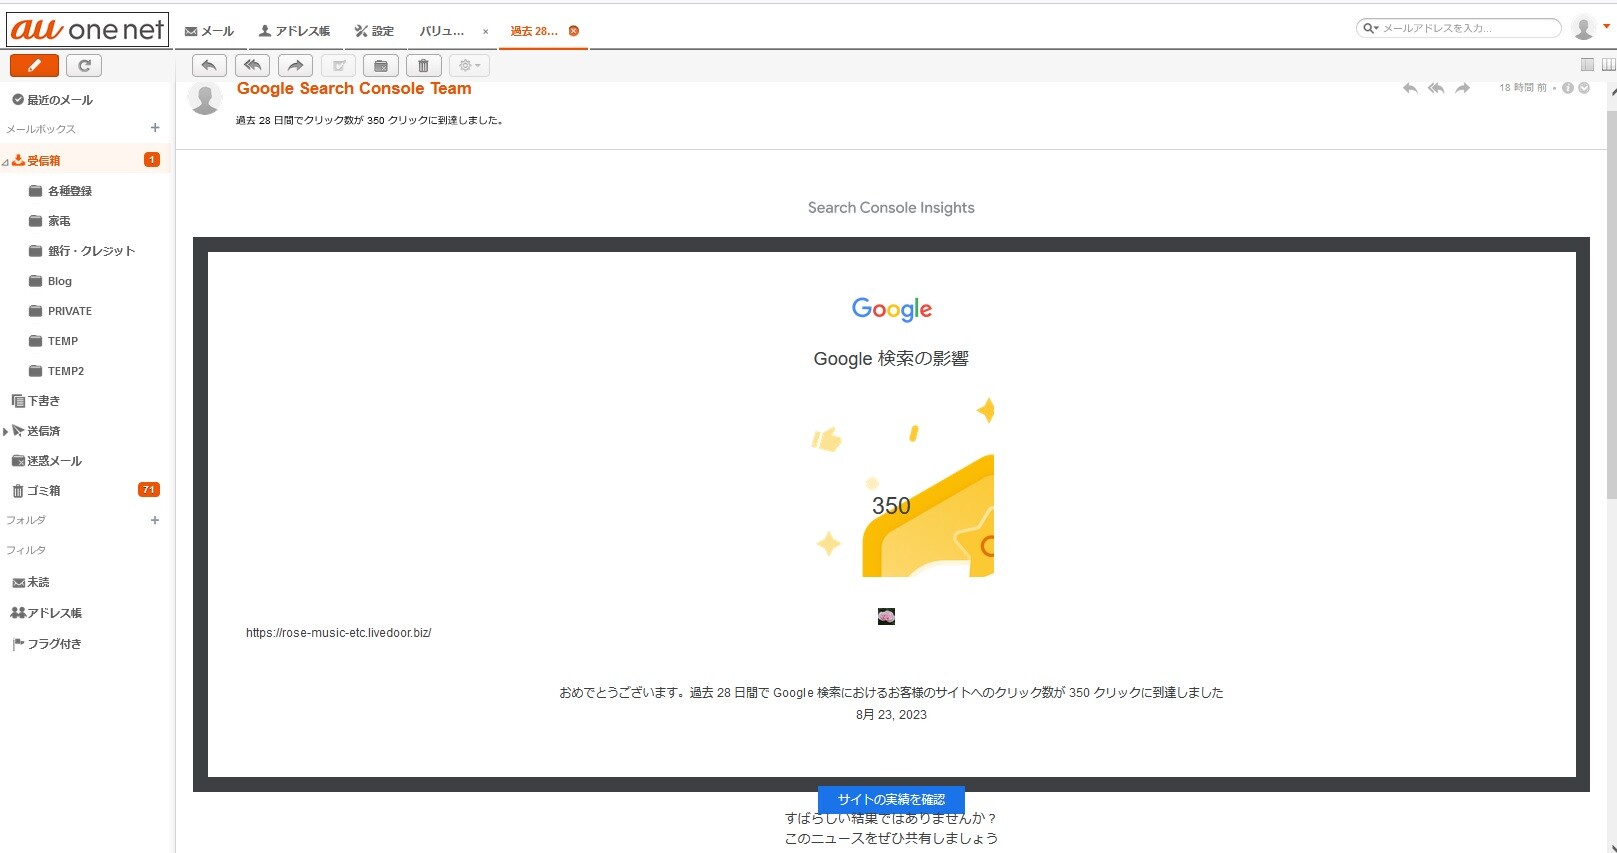Image resolution: width=1617 pixels, height=853 pixels.
Task: Switch to the three-column layout icon
Action: (x=1608, y=65)
